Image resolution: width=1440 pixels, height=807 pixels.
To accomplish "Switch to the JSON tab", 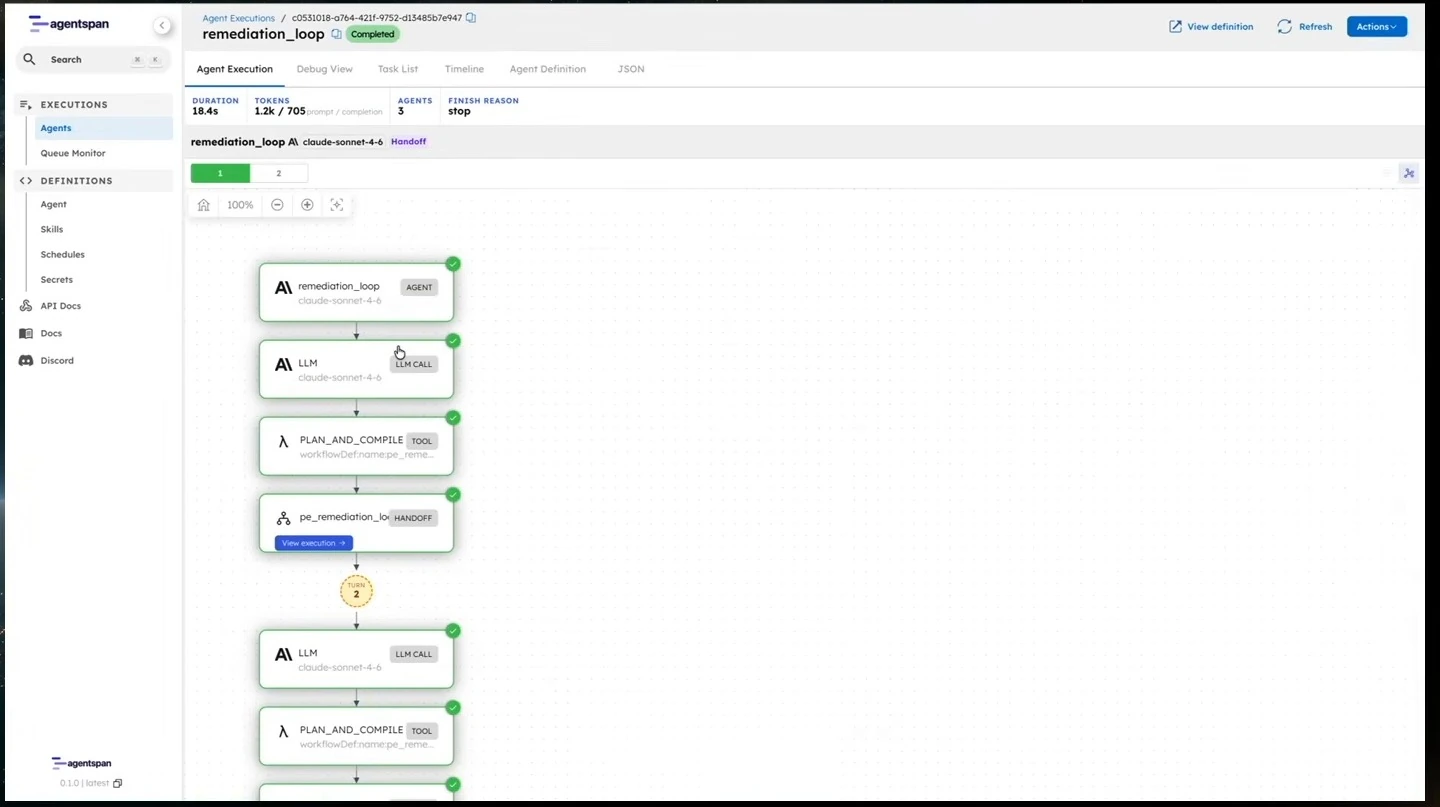I will click(631, 69).
